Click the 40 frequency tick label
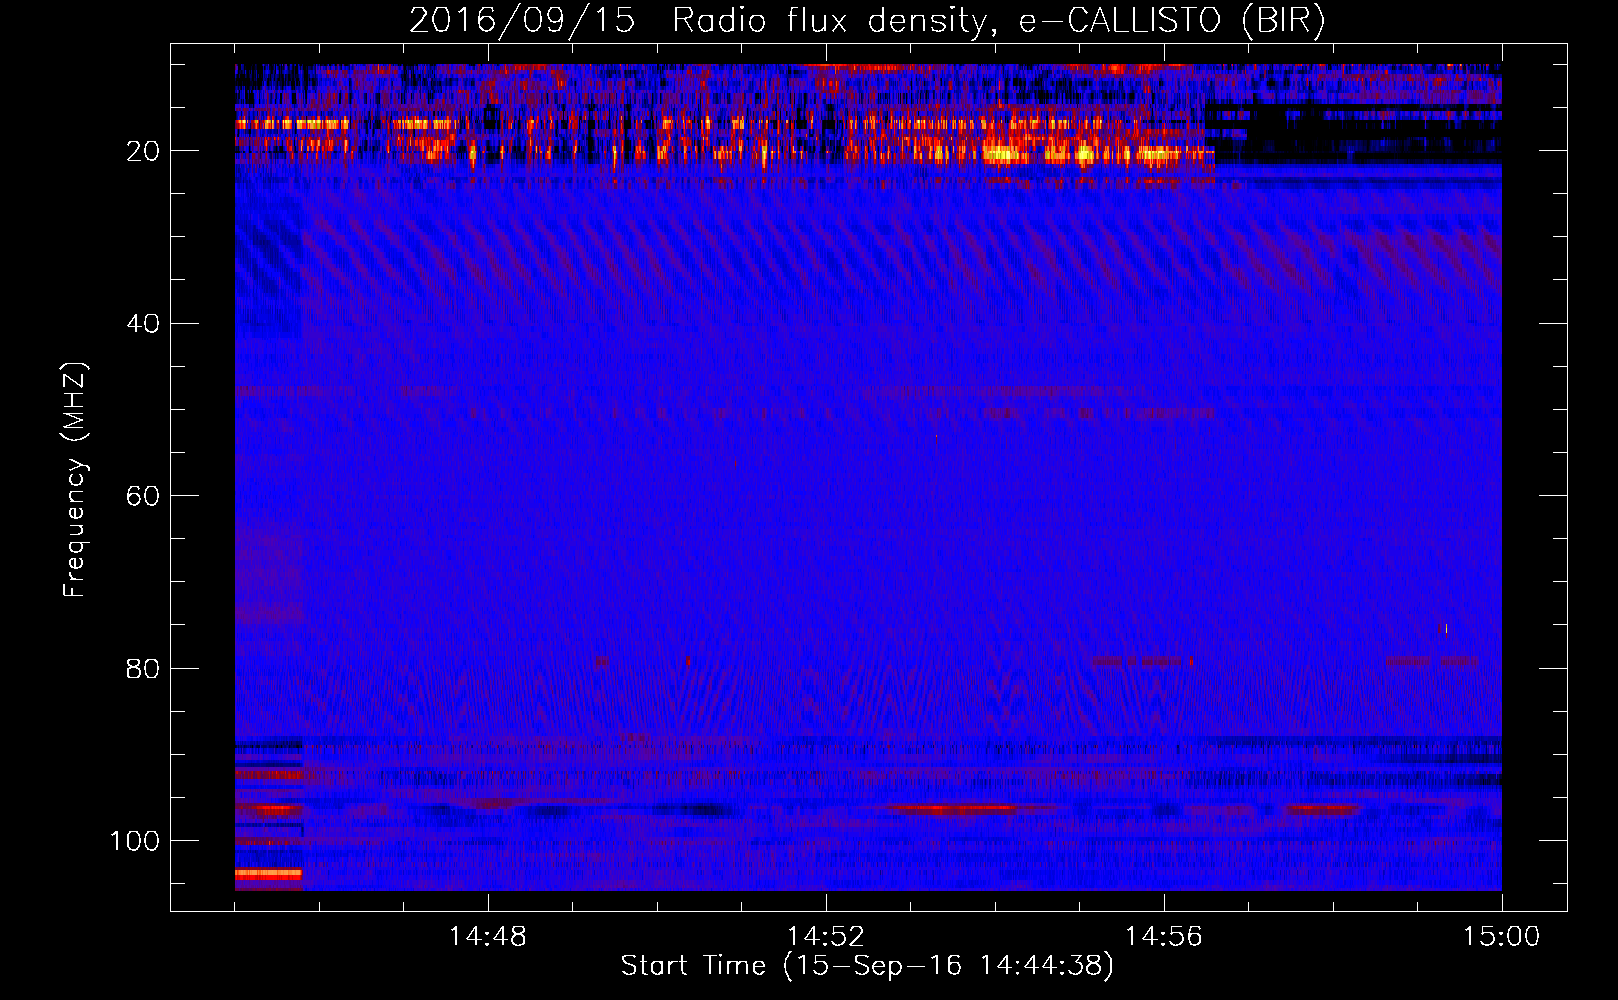 pyautogui.click(x=143, y=324)
